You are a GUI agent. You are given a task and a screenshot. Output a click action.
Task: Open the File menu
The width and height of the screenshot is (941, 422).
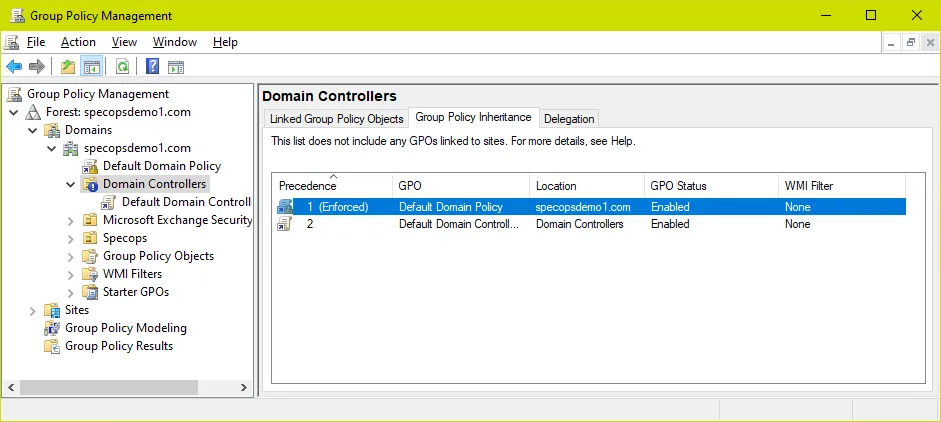point(36,42)
